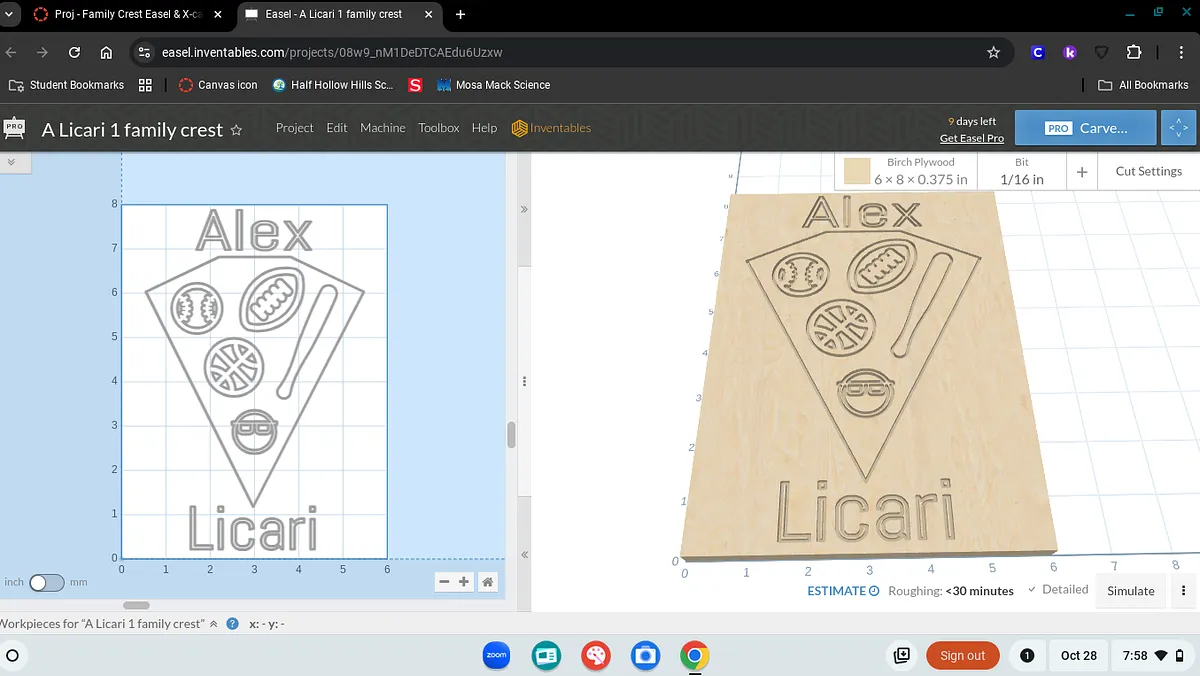Open the Bit 1/16 in selector
This screenshot has width=1200, height=676.
click(1021, 171)
